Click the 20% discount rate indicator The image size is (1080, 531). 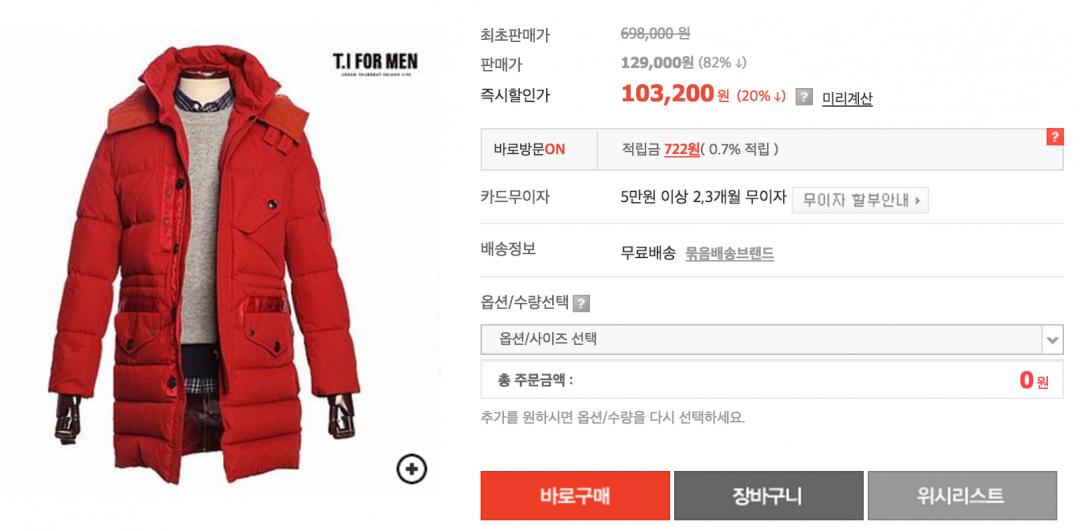761,96
